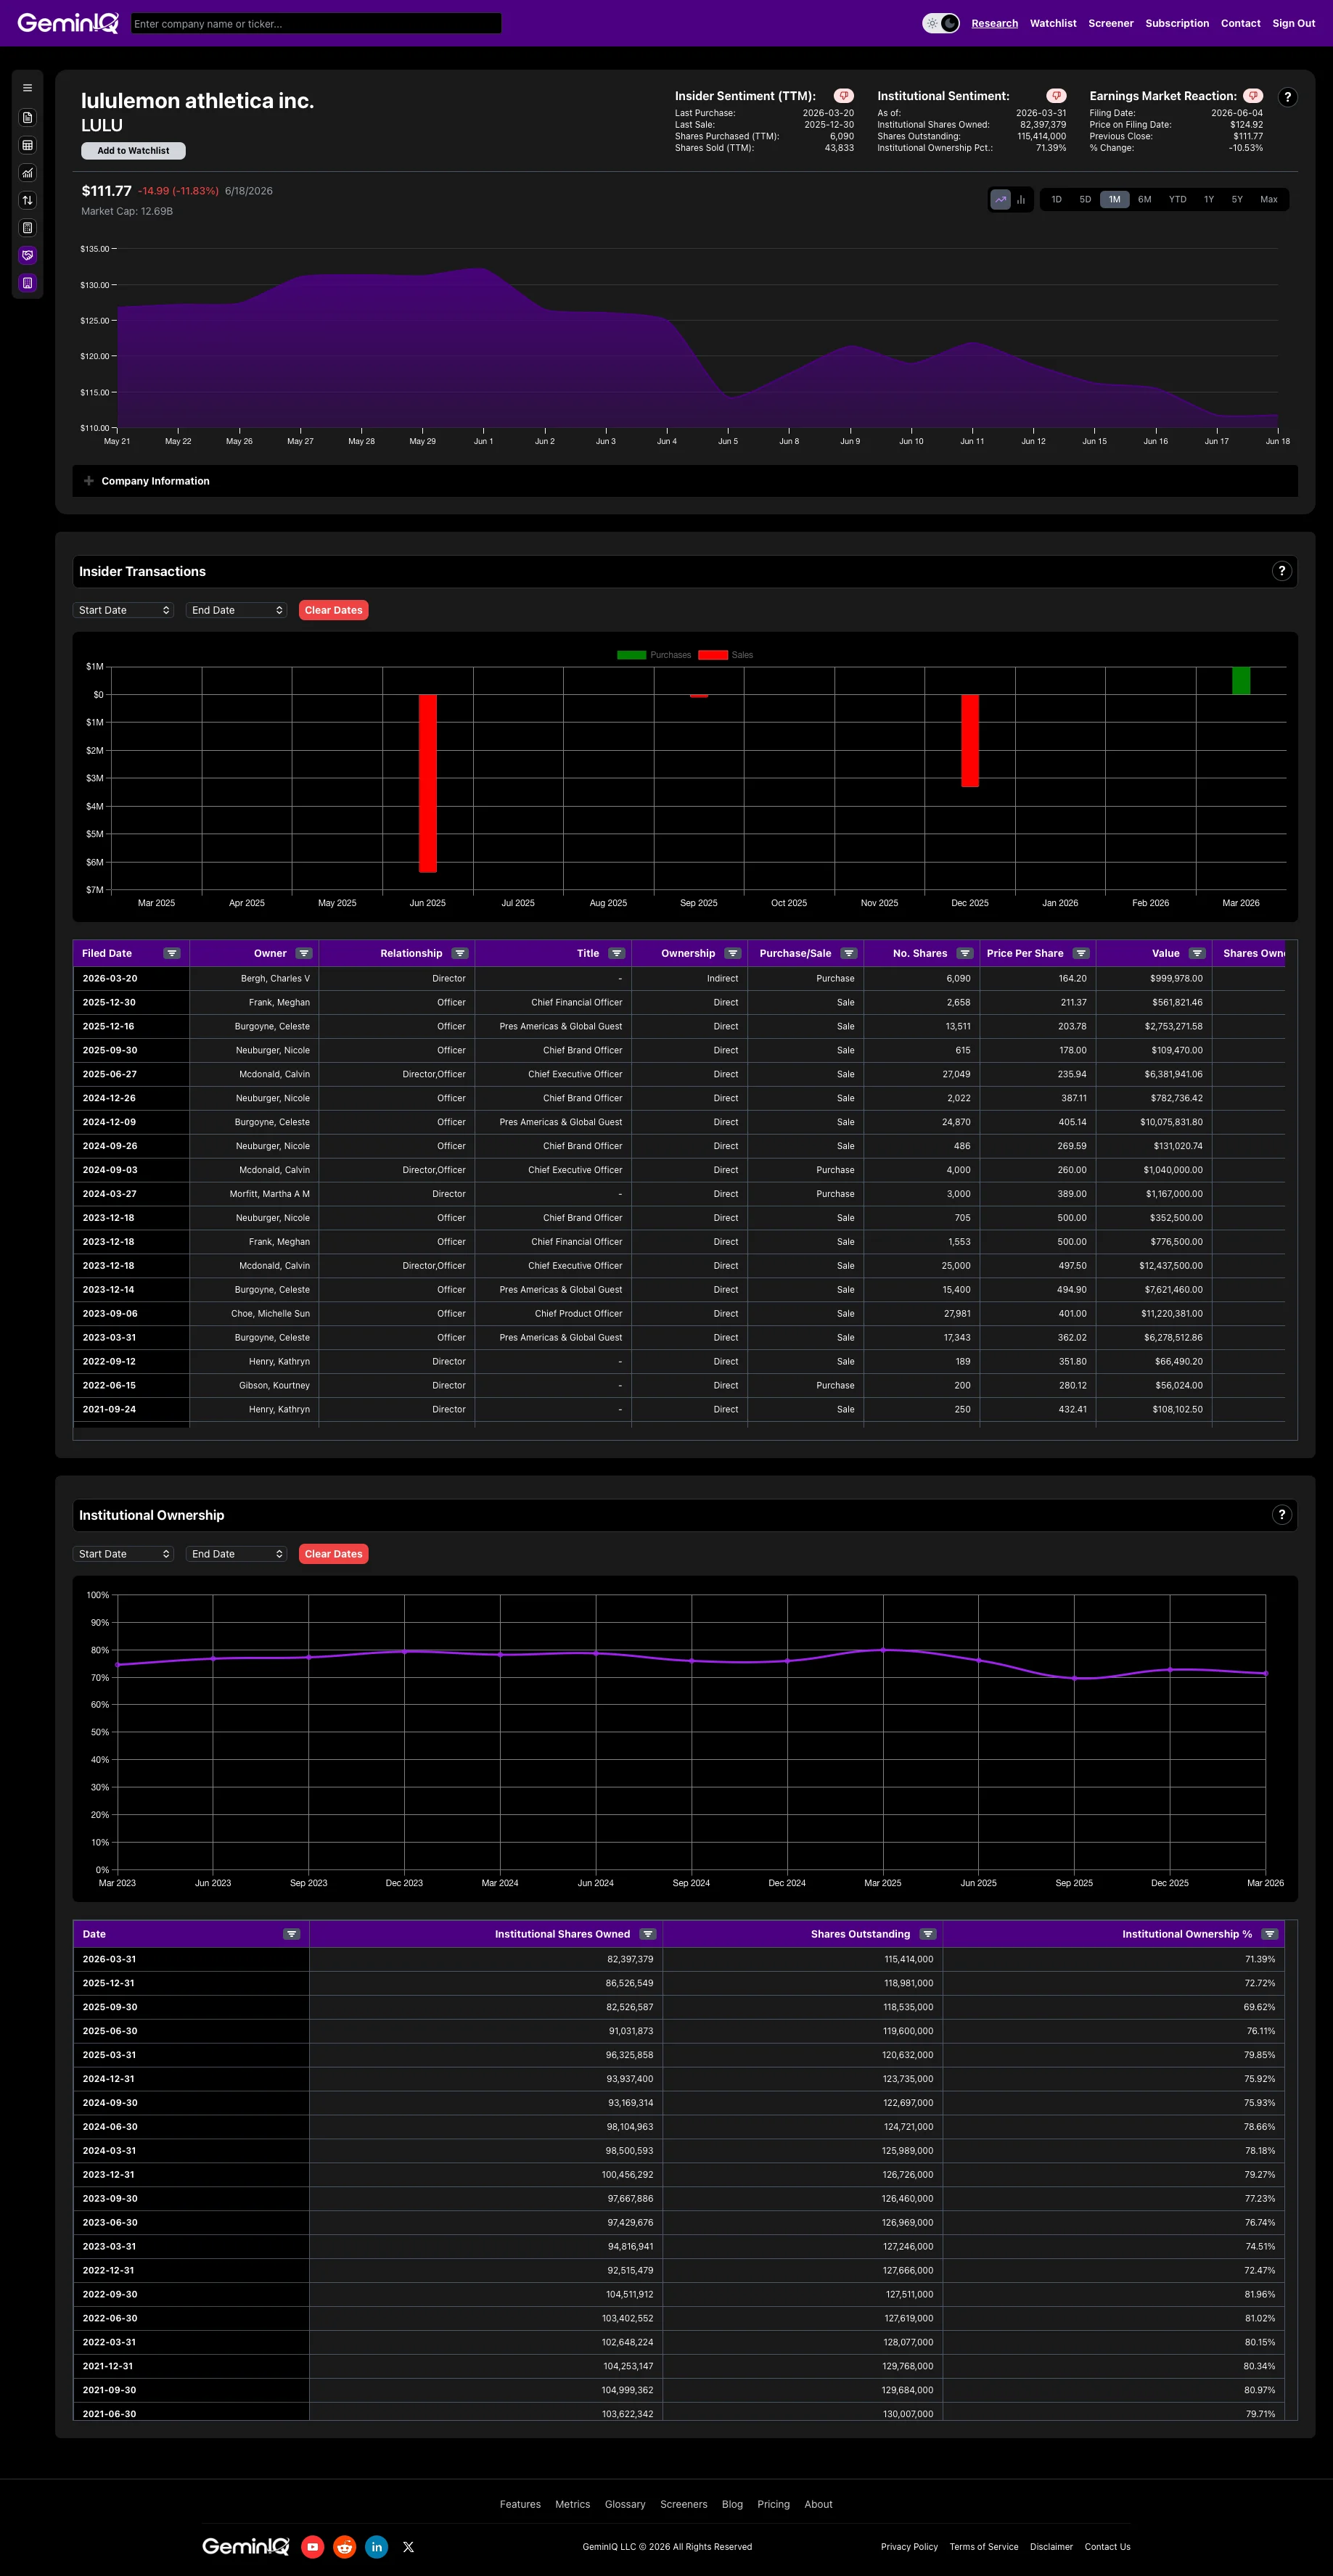Viewport: 1333px width, 2576px height.
Task: Open the calculator sidebar icon
Action: [27, 228]
